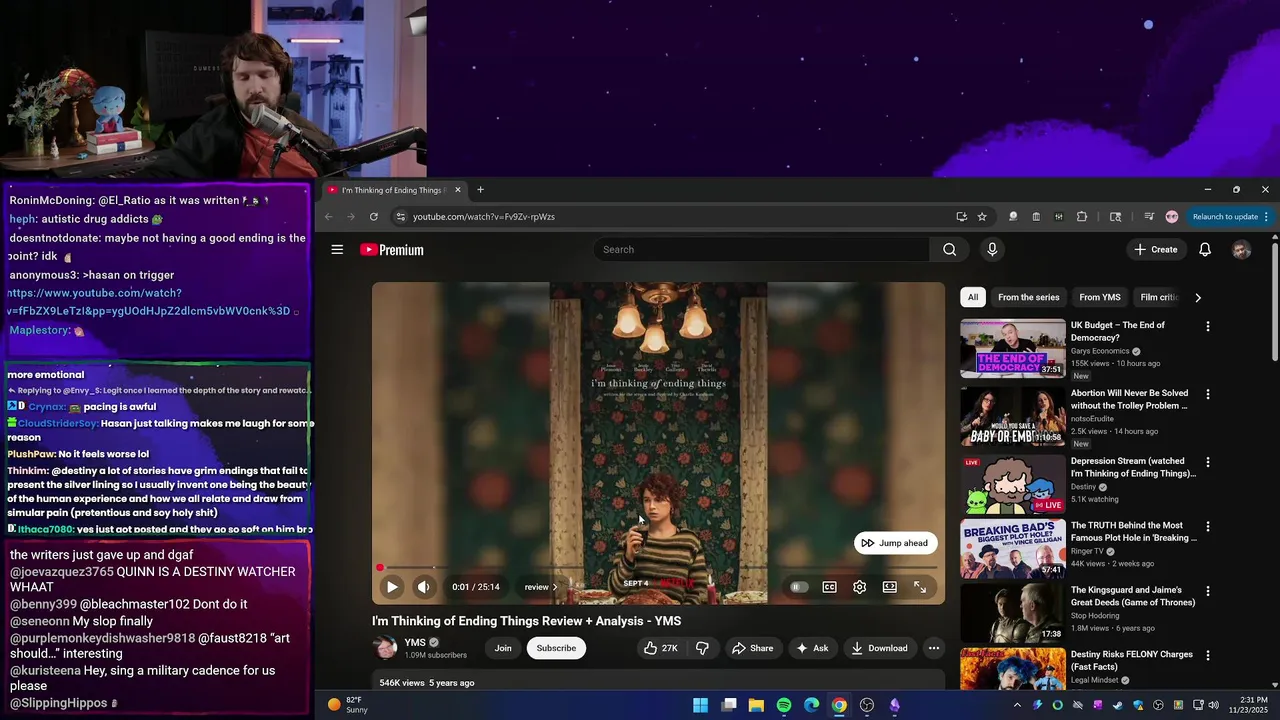Play the YouTube video
Viewport: 1280px width, 720px height.
(x=392, y=587)
